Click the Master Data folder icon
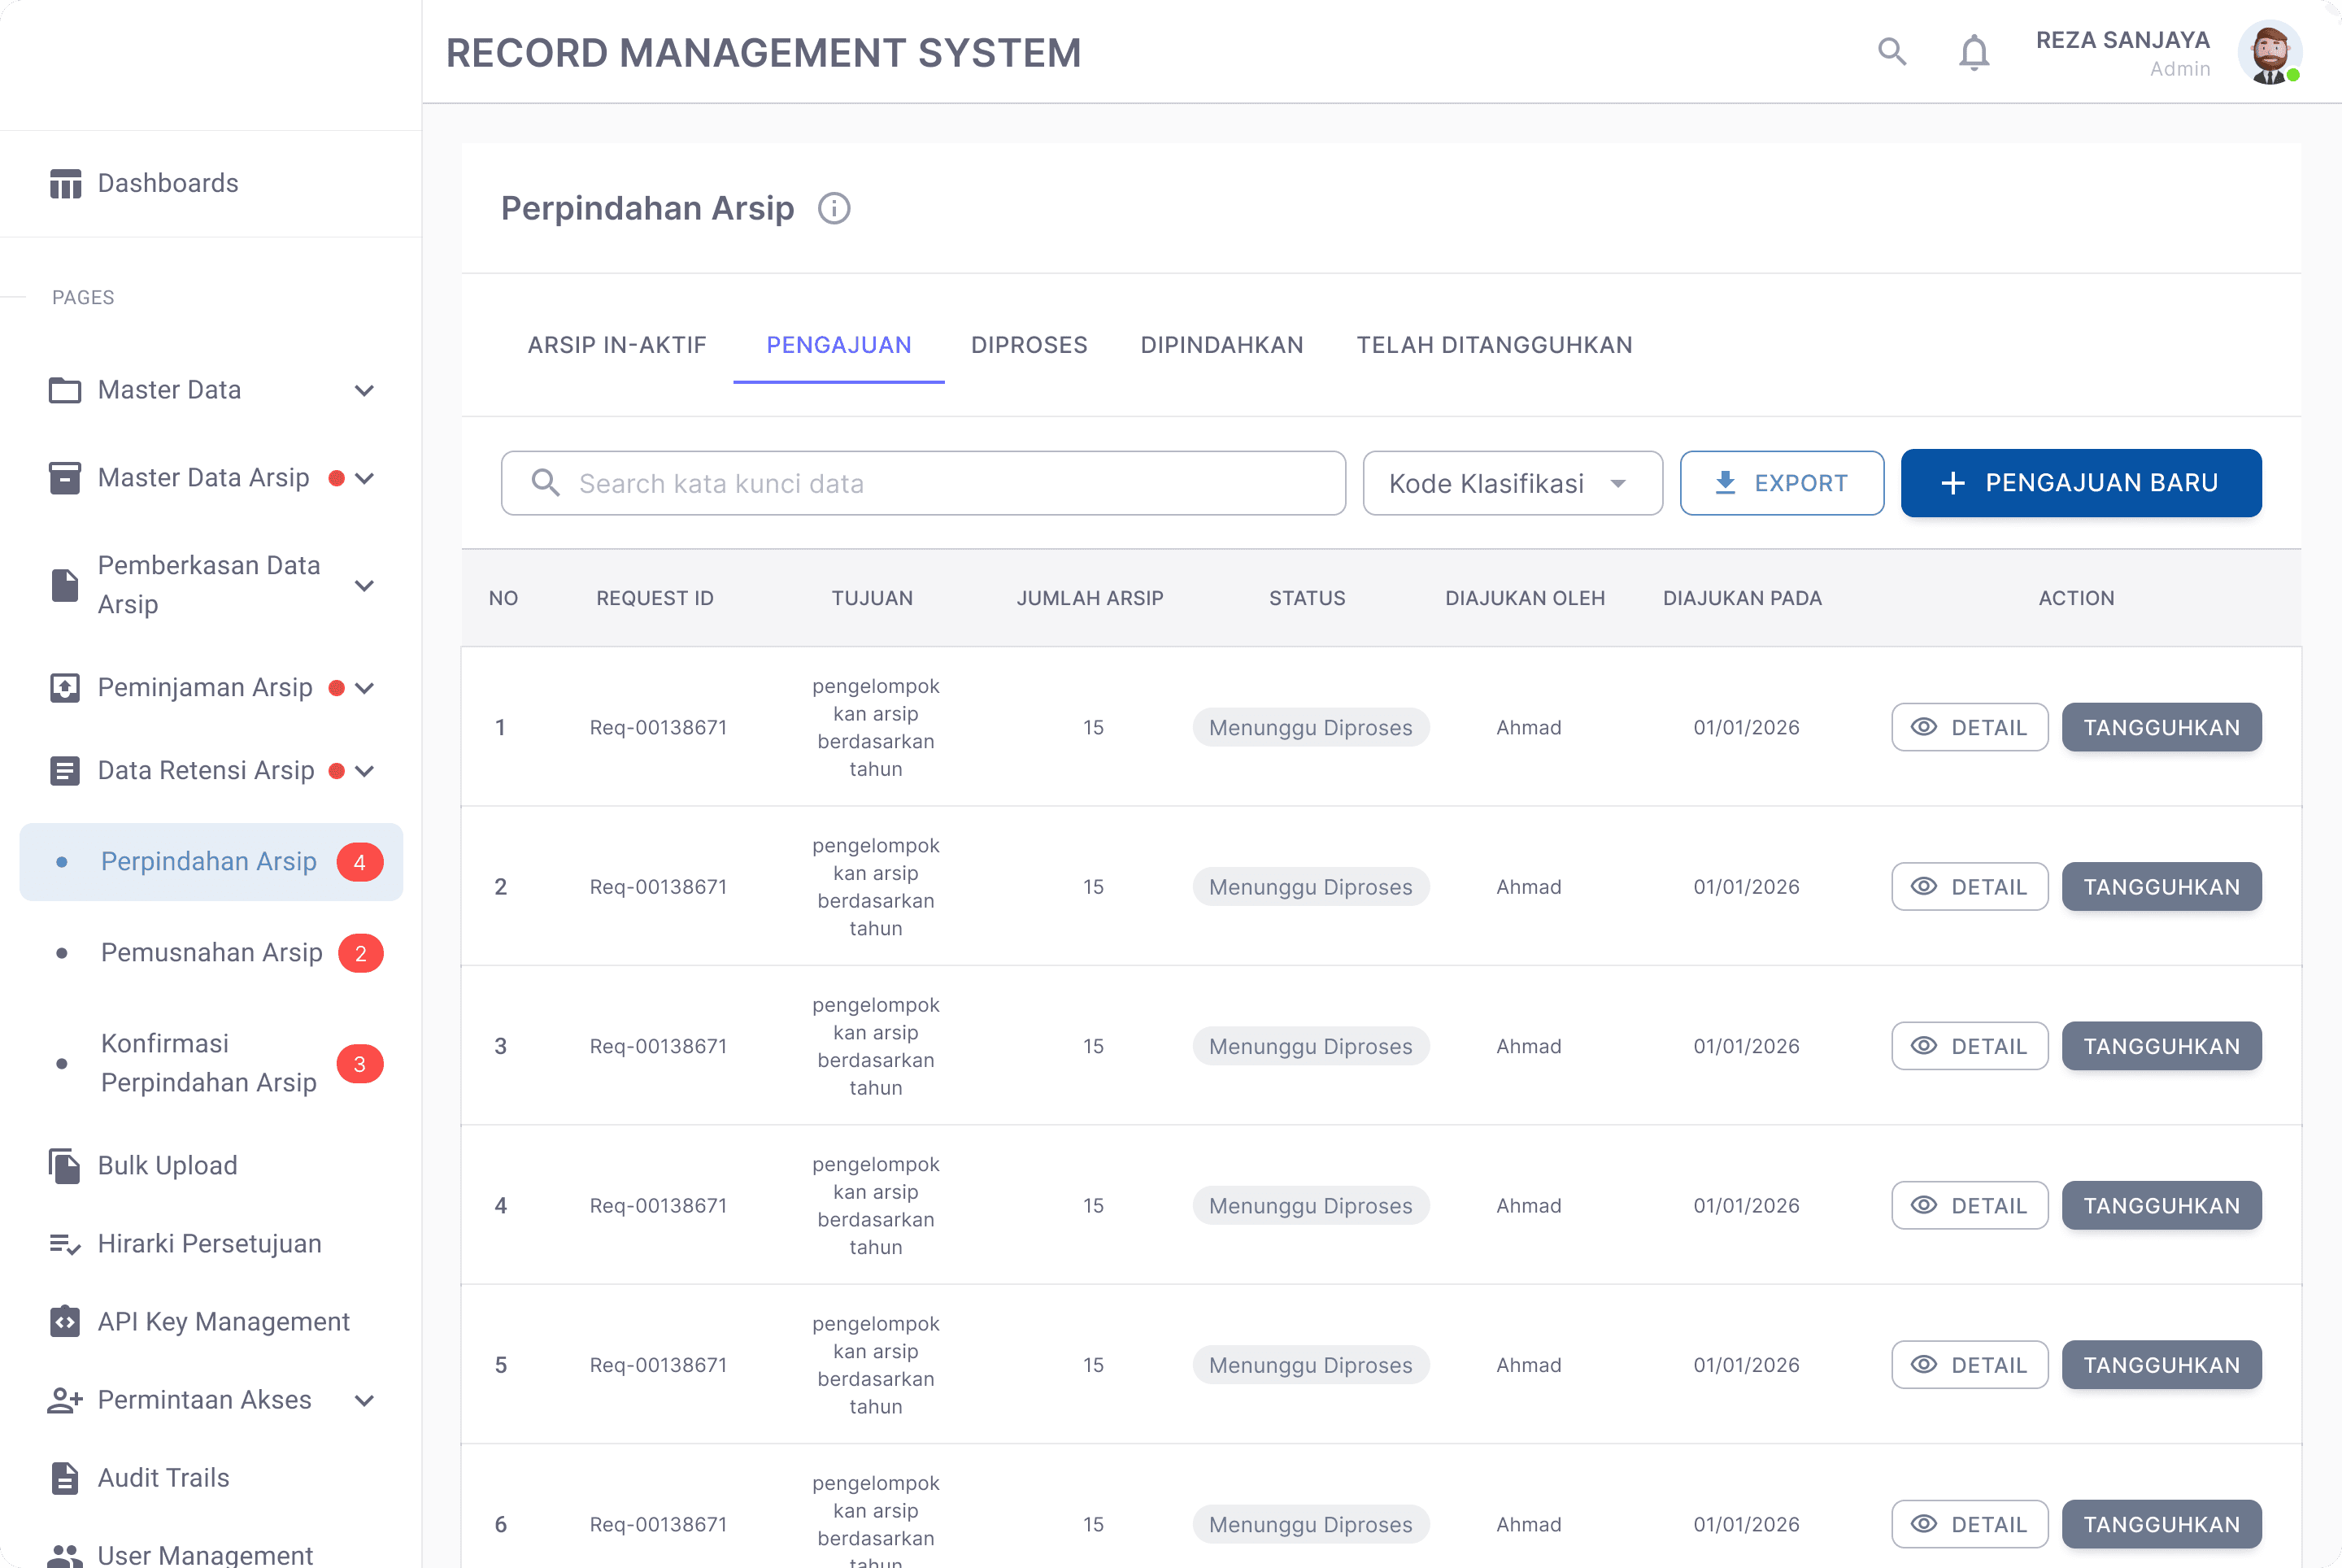Image resolution: width=2342 pixels, height=1568 pixels. (65, 390)
